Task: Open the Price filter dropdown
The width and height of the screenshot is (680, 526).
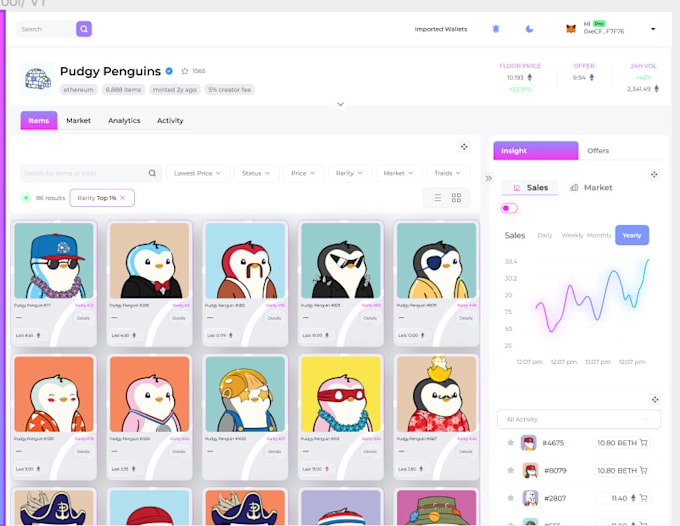Action: [x=303, y=173]
